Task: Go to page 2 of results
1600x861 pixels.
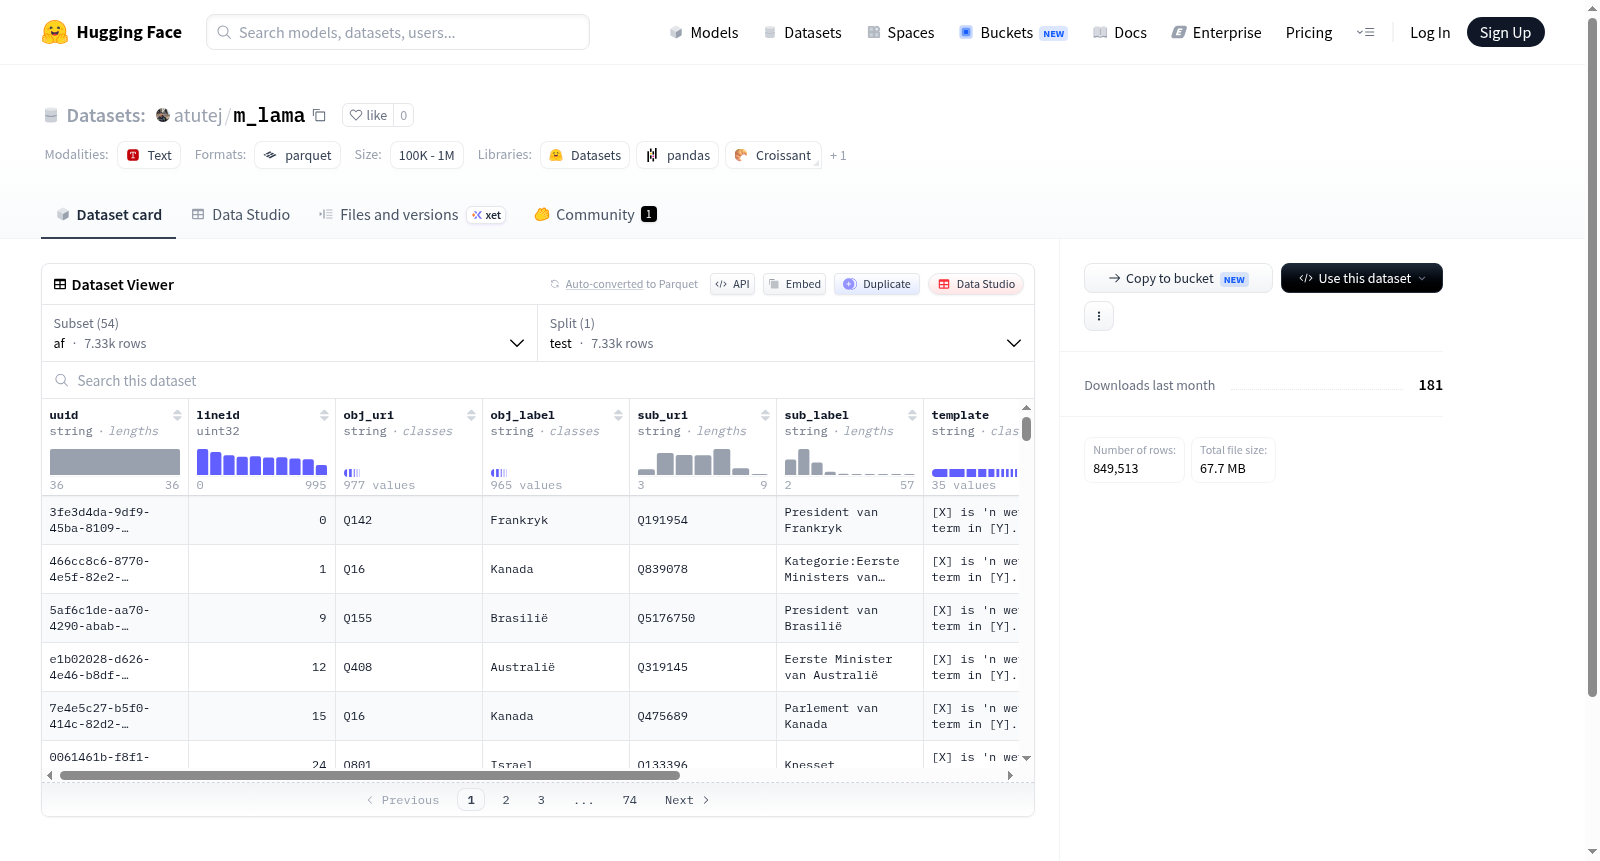Action: coord(506,800)
